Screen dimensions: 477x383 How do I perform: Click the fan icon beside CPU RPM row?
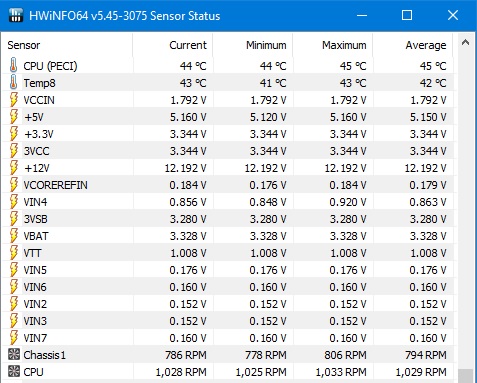(14, 371)
